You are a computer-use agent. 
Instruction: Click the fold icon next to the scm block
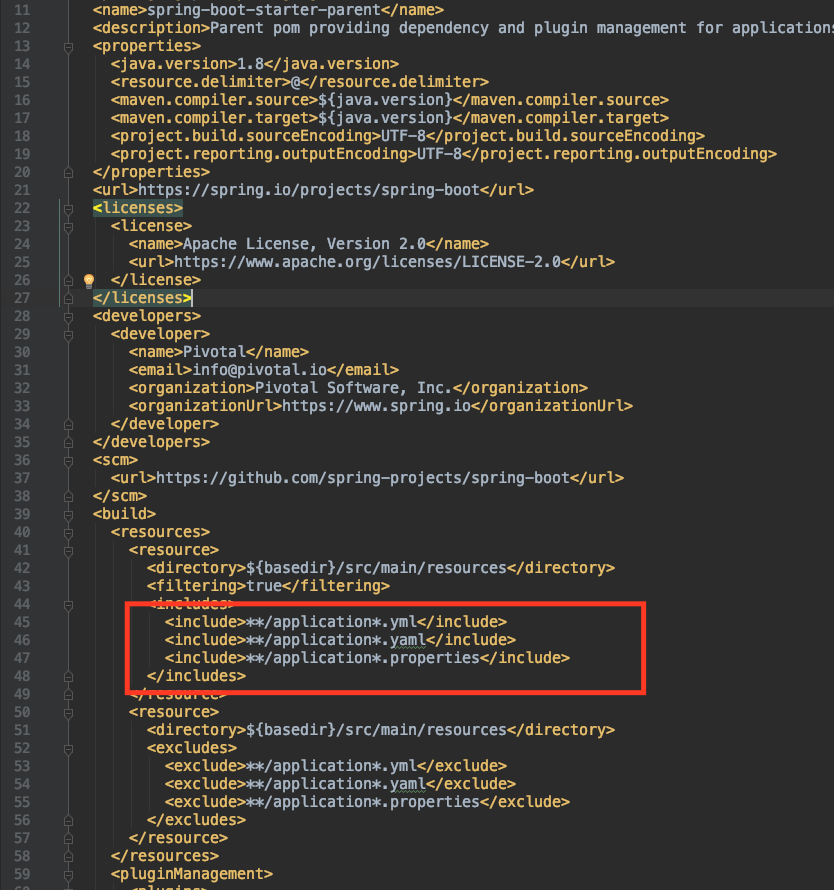pyautogui.click(x=67, y=459)
